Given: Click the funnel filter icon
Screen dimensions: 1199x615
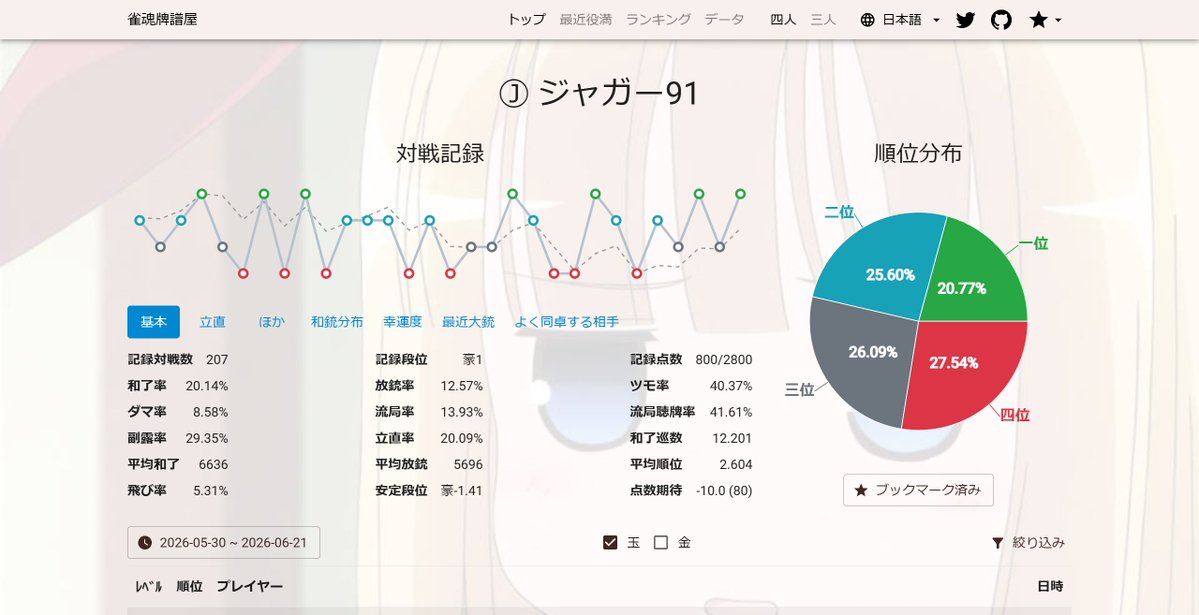Looking at the screenshot, I should click(x=997, y=543).
